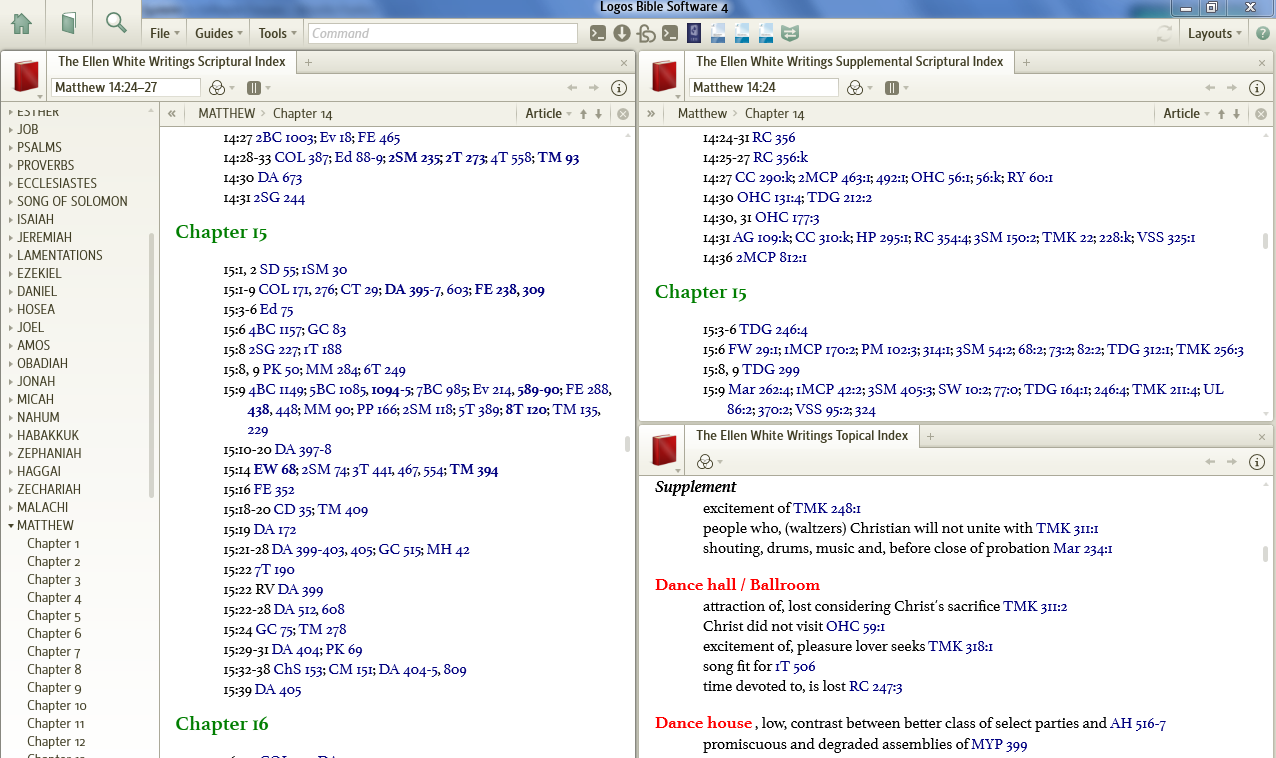This screenshot has height=758, width=1276.
Task: Show information for the Topical Index resource
Action: coord(1257,462)
